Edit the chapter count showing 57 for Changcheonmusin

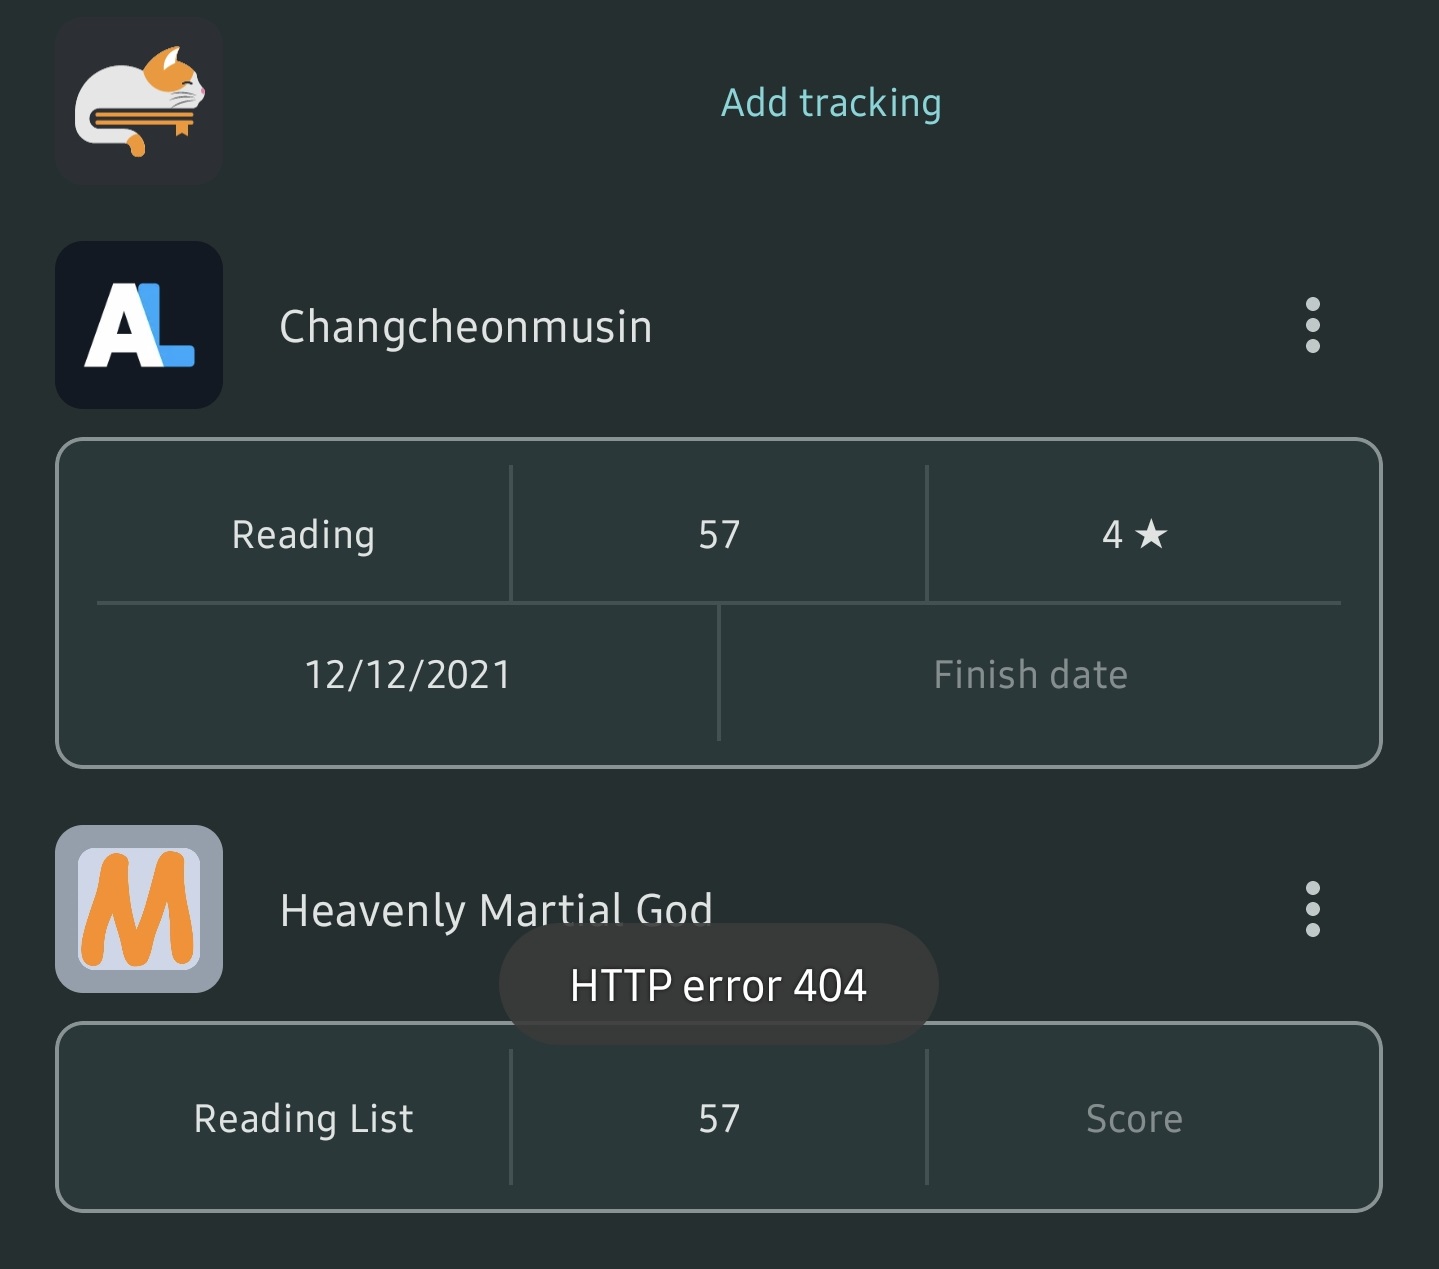point(718,535)
